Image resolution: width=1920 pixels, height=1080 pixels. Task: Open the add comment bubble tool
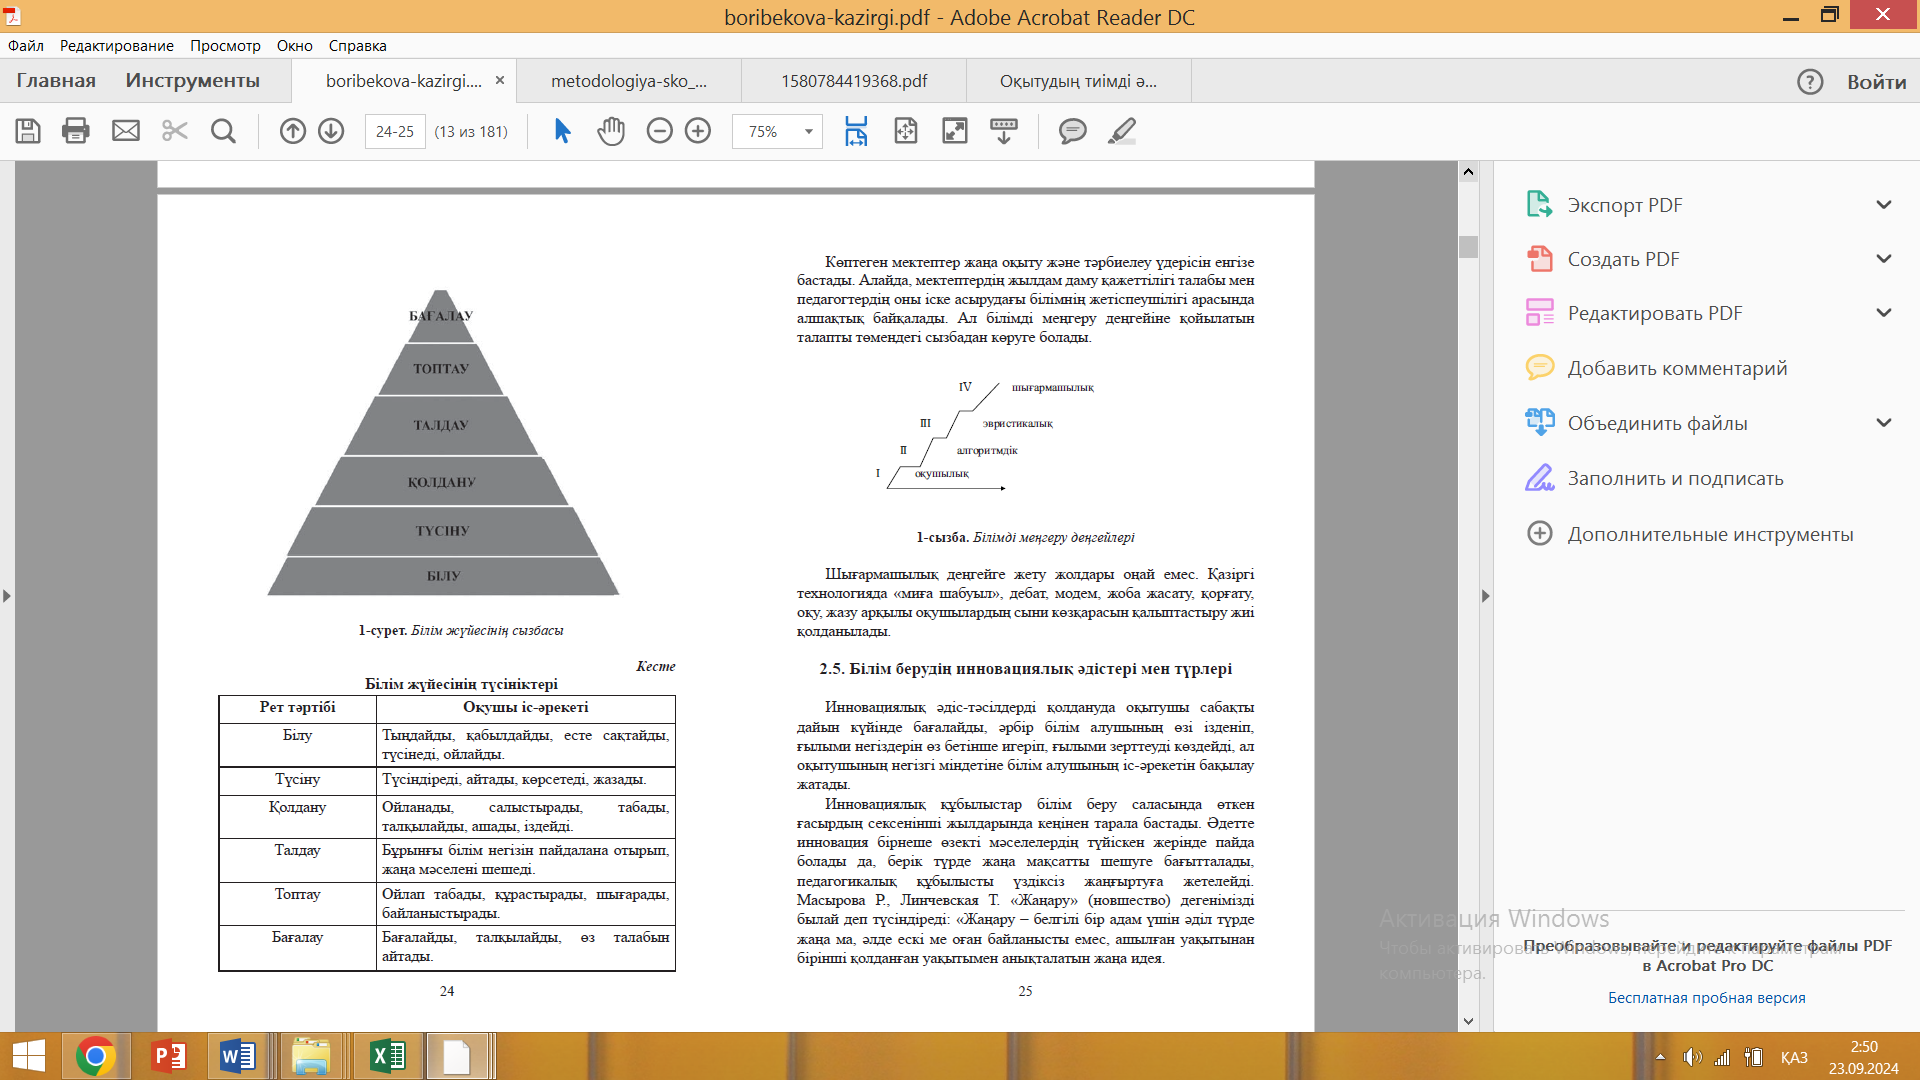pos(1072,131)
